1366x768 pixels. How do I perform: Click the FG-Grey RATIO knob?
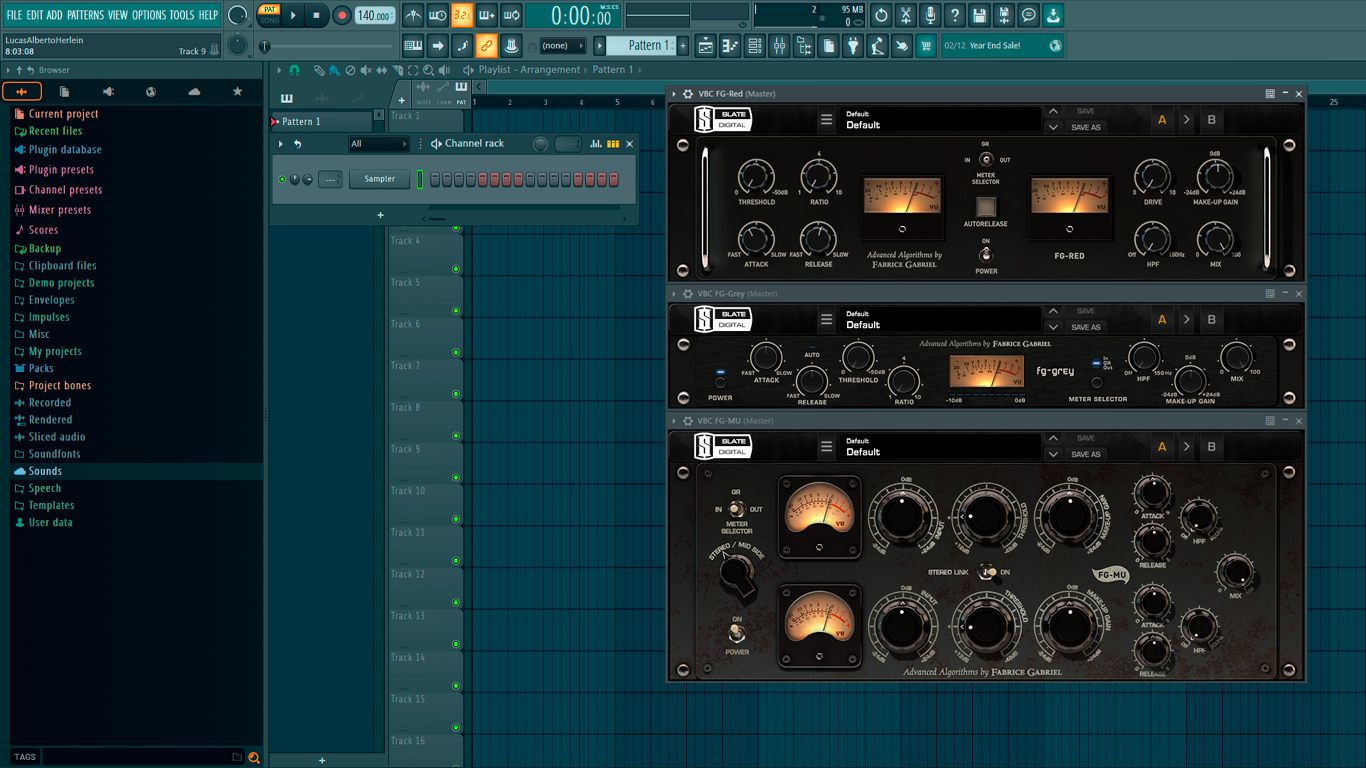[x=903, y=381]
